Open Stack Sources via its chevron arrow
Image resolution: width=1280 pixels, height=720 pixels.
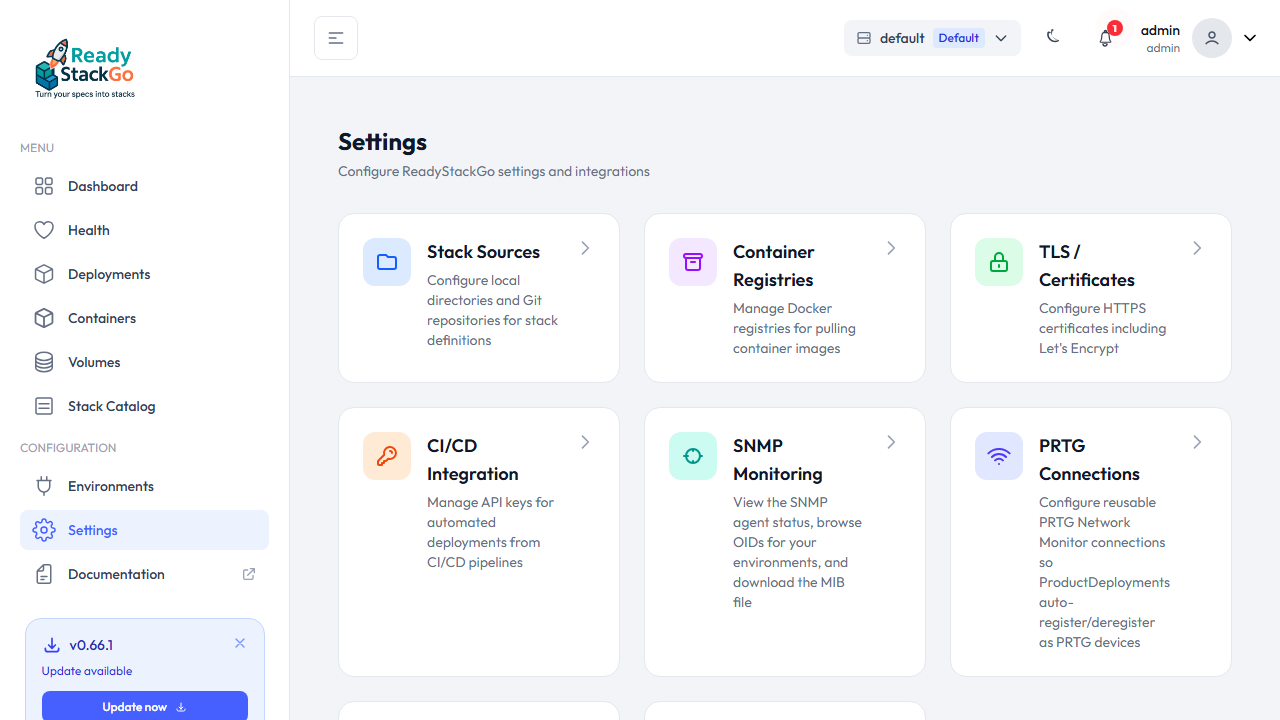click(585, 248)
